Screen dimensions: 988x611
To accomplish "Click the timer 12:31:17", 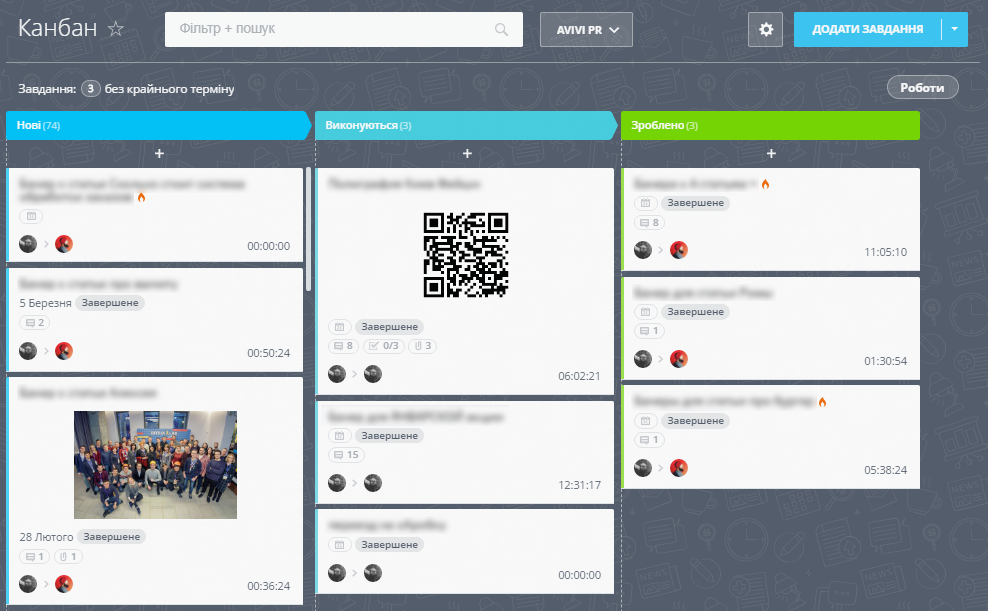I will click(579, 485).
